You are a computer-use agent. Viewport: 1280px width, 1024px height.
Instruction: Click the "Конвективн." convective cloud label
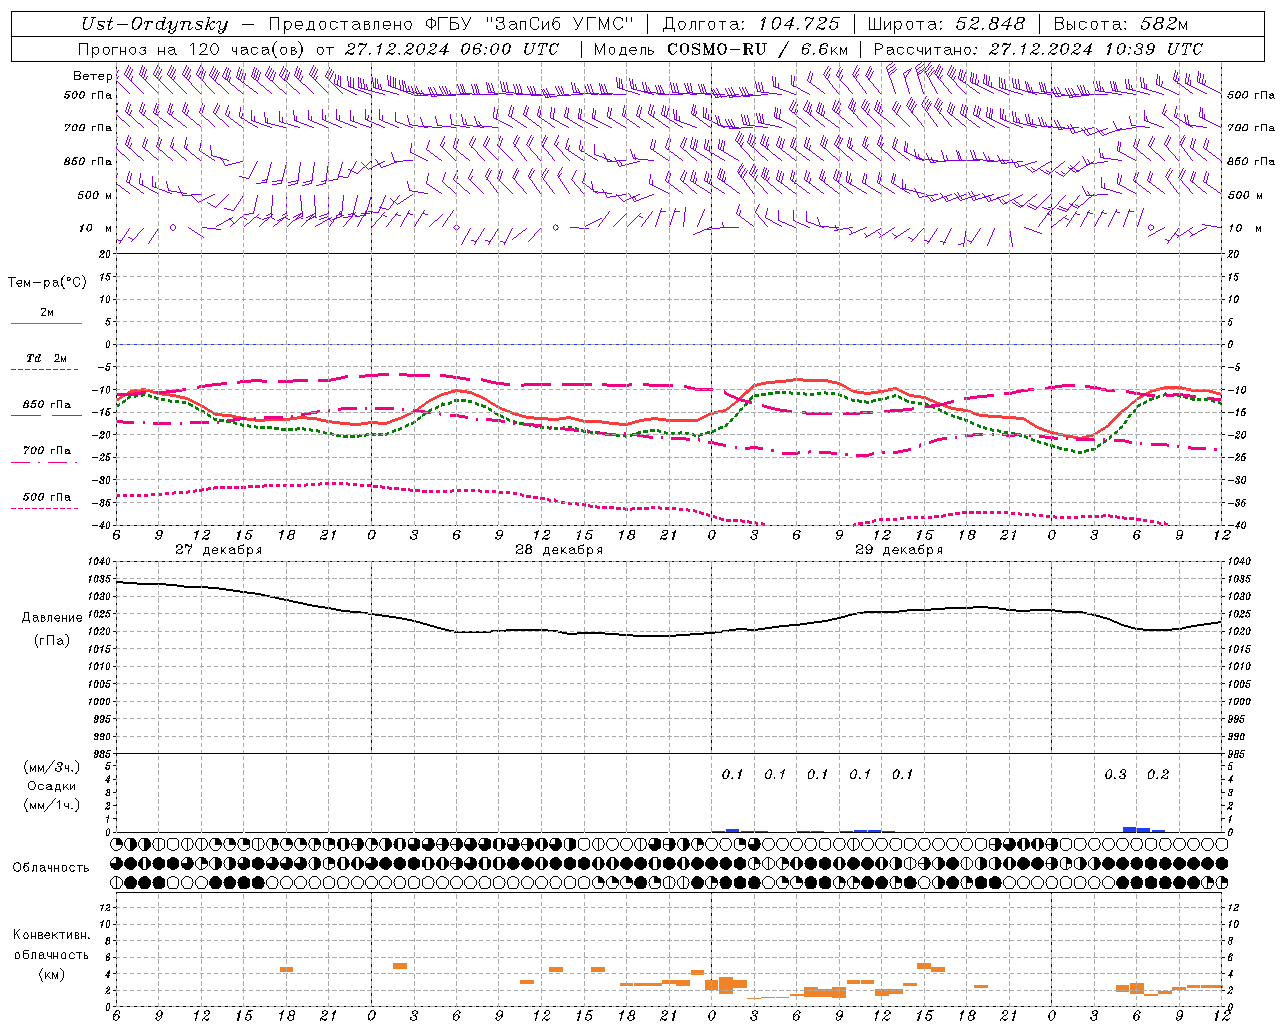point(52,935)
